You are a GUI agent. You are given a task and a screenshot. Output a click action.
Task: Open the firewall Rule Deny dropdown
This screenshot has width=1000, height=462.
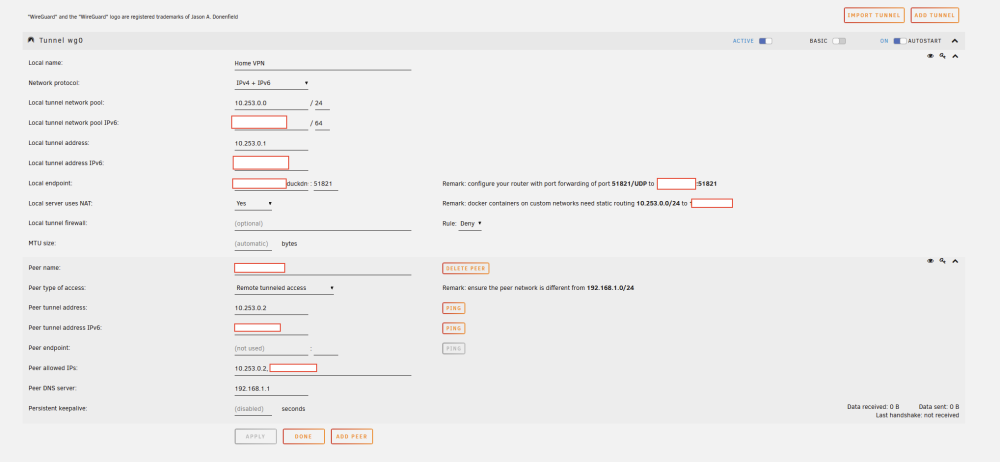pyautogui.click(x=471, y=224)
